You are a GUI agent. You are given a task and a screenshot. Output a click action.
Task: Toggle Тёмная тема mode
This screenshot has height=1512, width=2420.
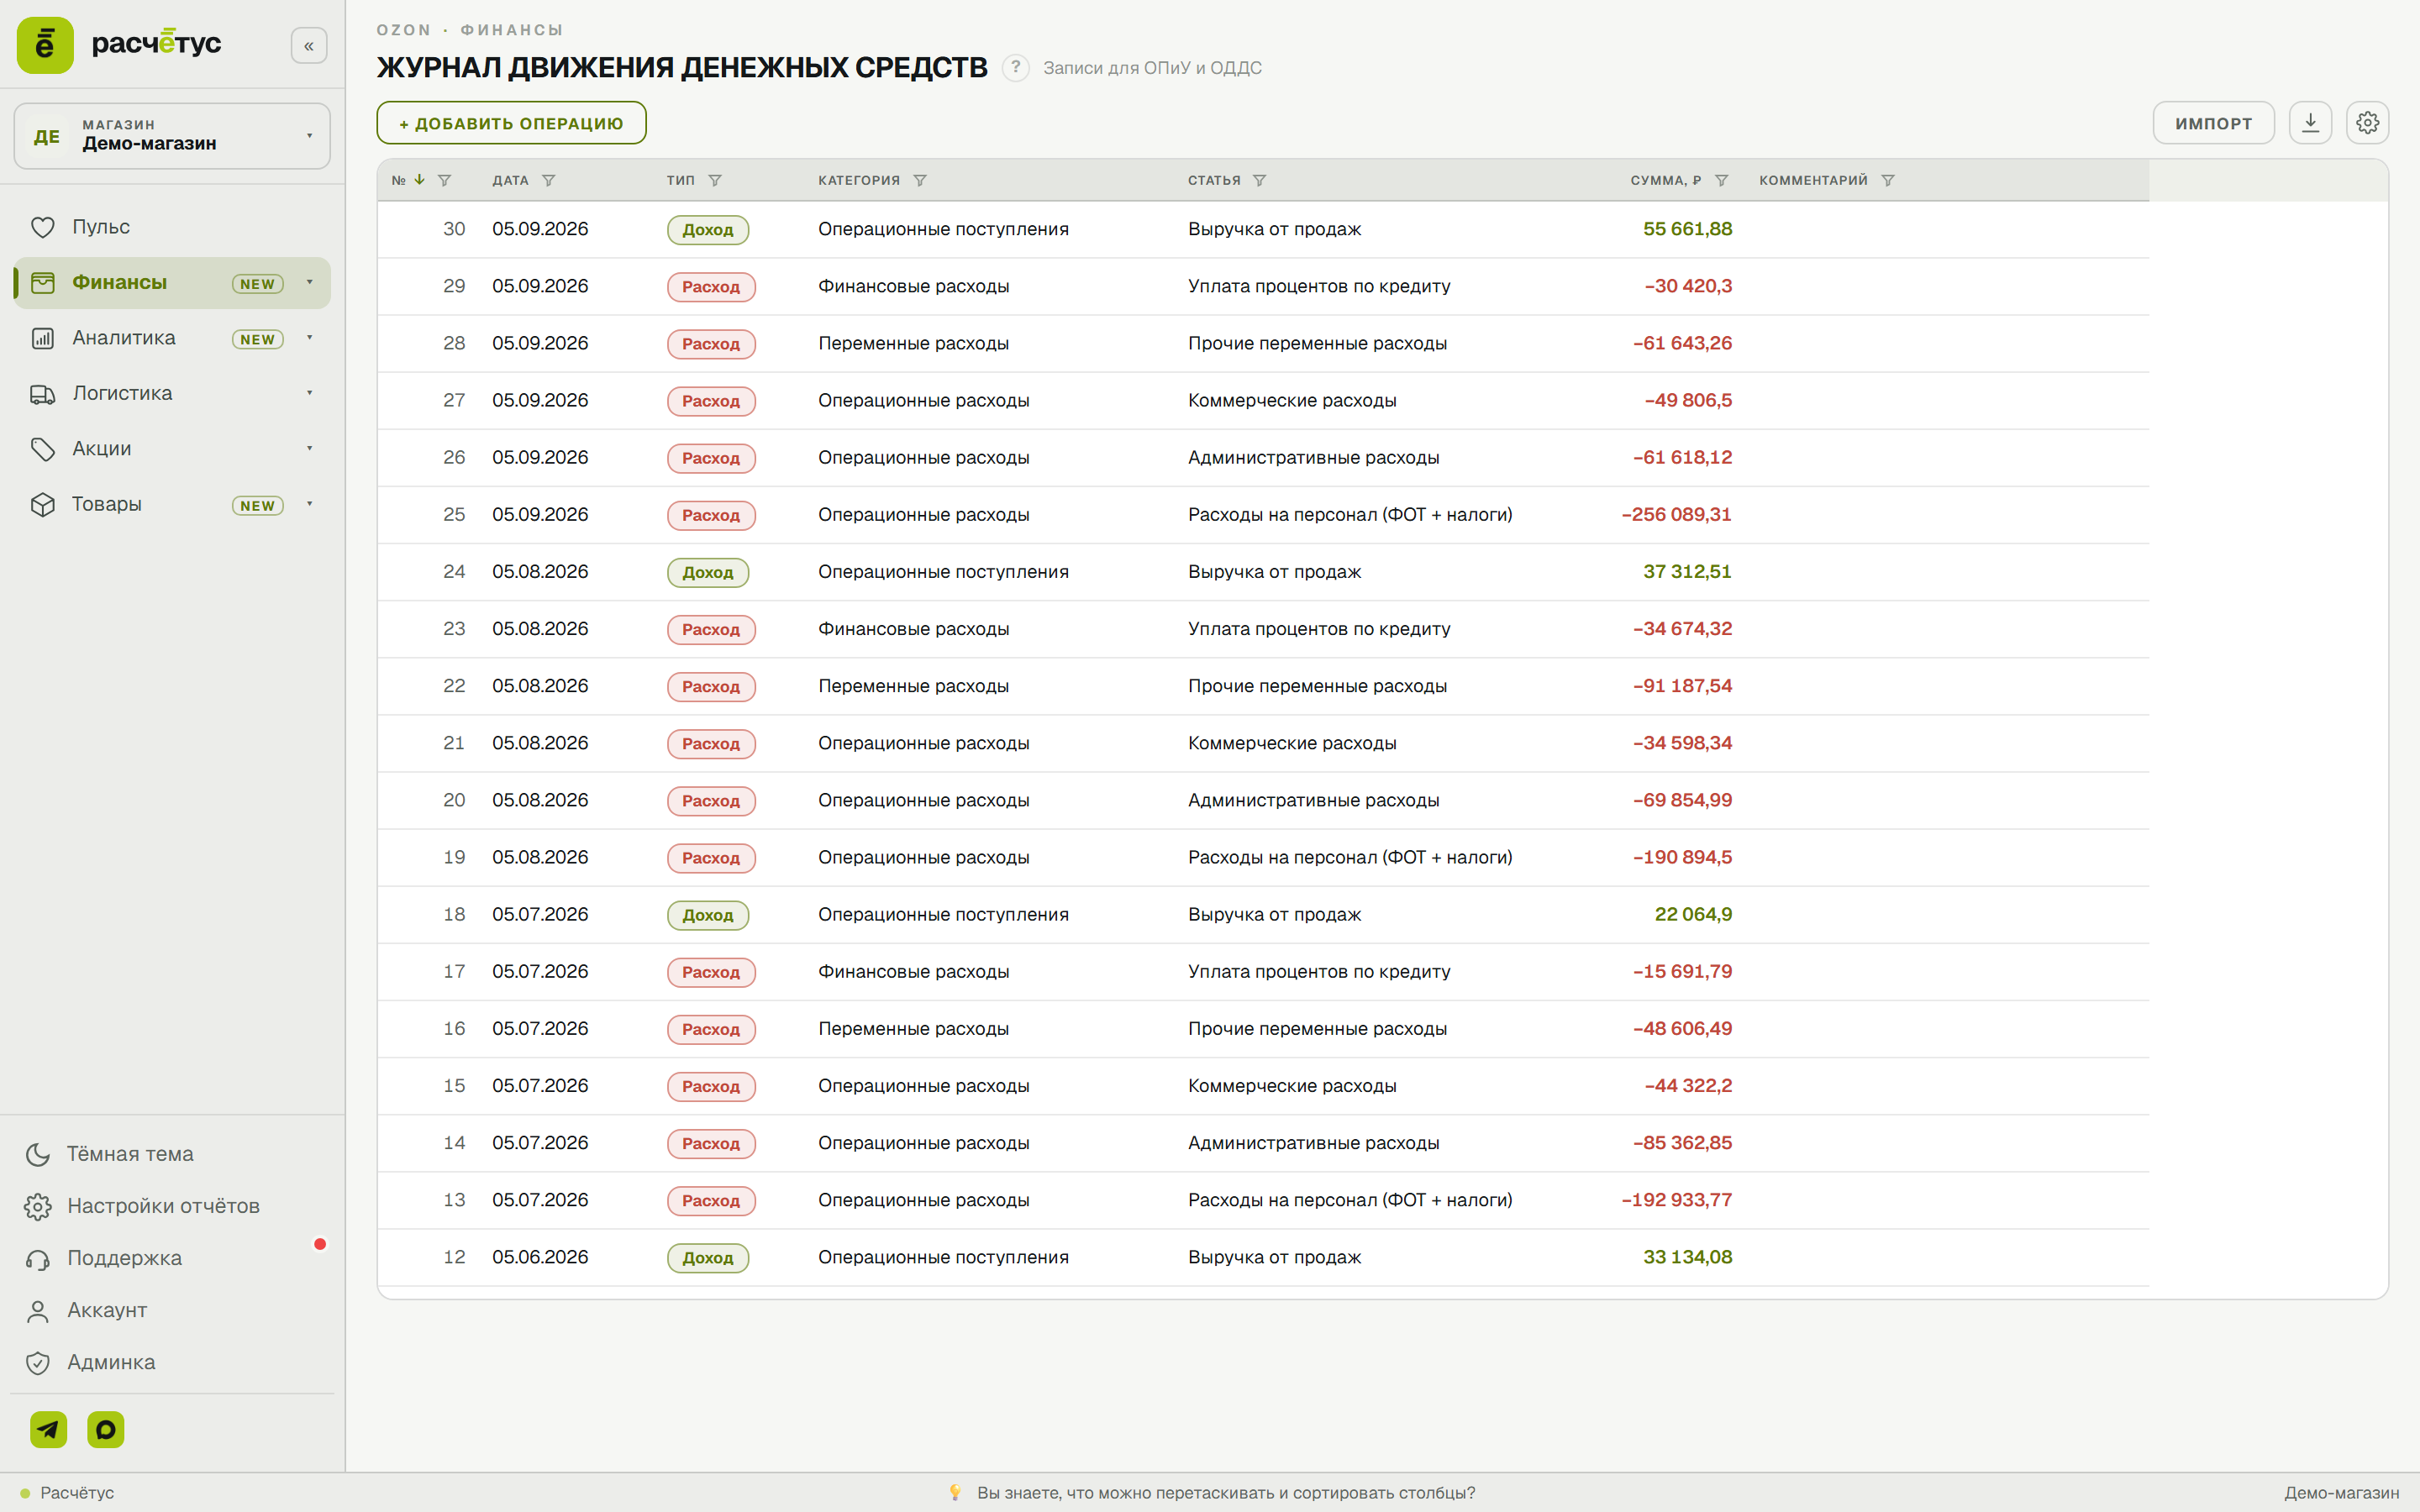click(110, 1154)
